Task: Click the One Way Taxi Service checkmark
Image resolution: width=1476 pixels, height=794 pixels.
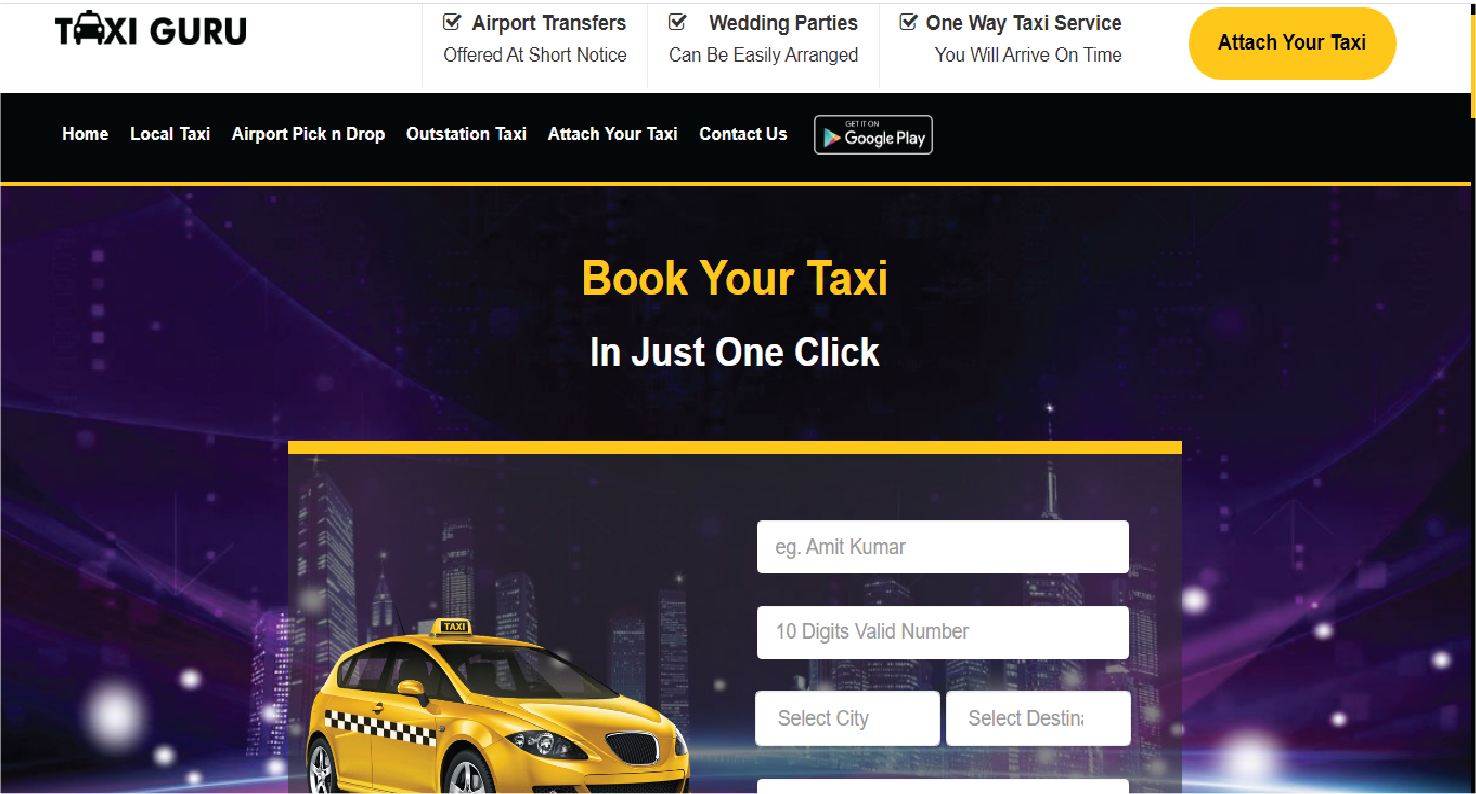Action: click(x=908, y=22)
